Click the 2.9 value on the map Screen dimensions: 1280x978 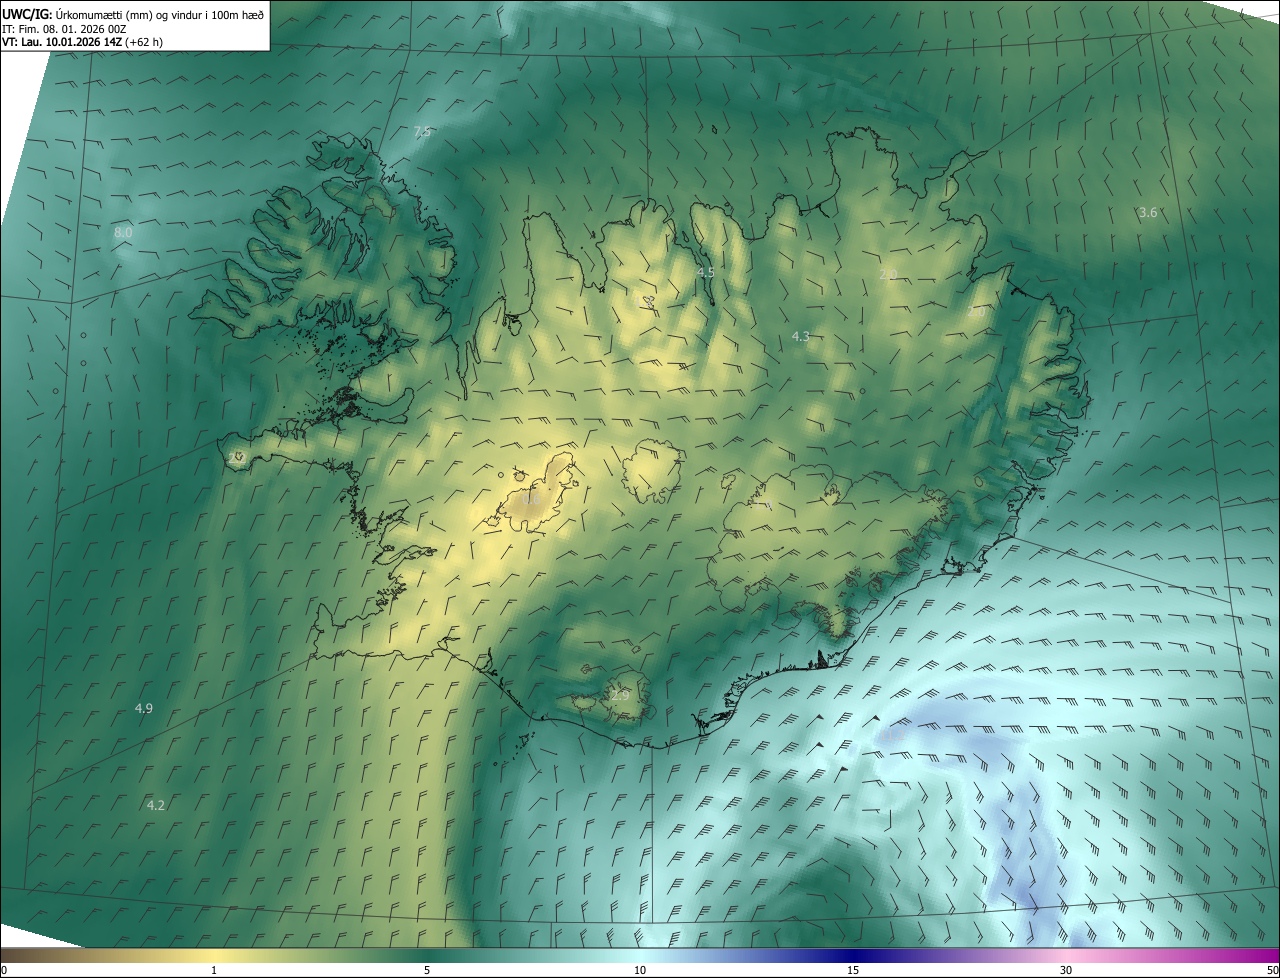[x=620, y=695]
